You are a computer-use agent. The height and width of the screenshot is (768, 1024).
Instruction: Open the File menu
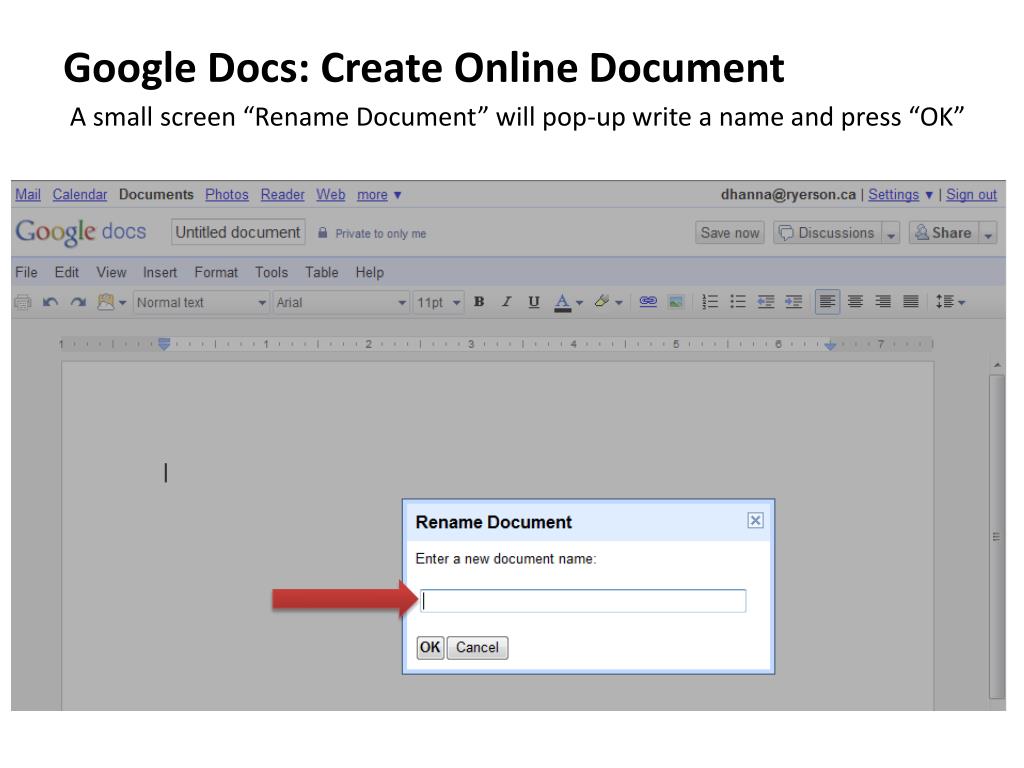tap(26, 272)
